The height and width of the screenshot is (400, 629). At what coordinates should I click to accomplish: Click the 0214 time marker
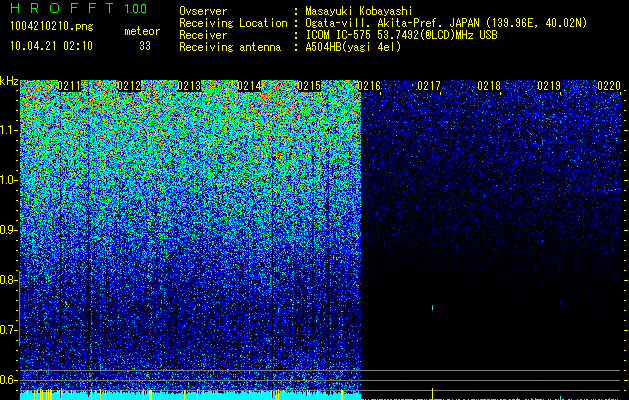249,86
